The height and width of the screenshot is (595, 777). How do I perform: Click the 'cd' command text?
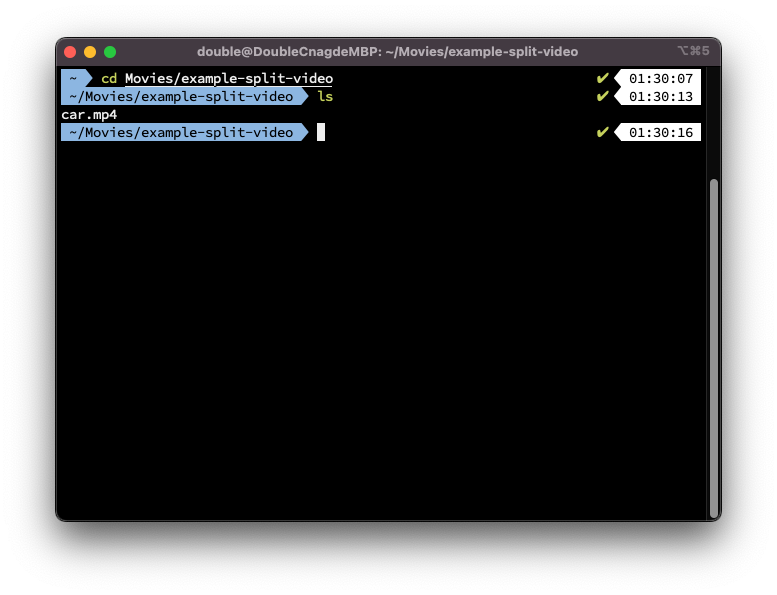[109, 78]
